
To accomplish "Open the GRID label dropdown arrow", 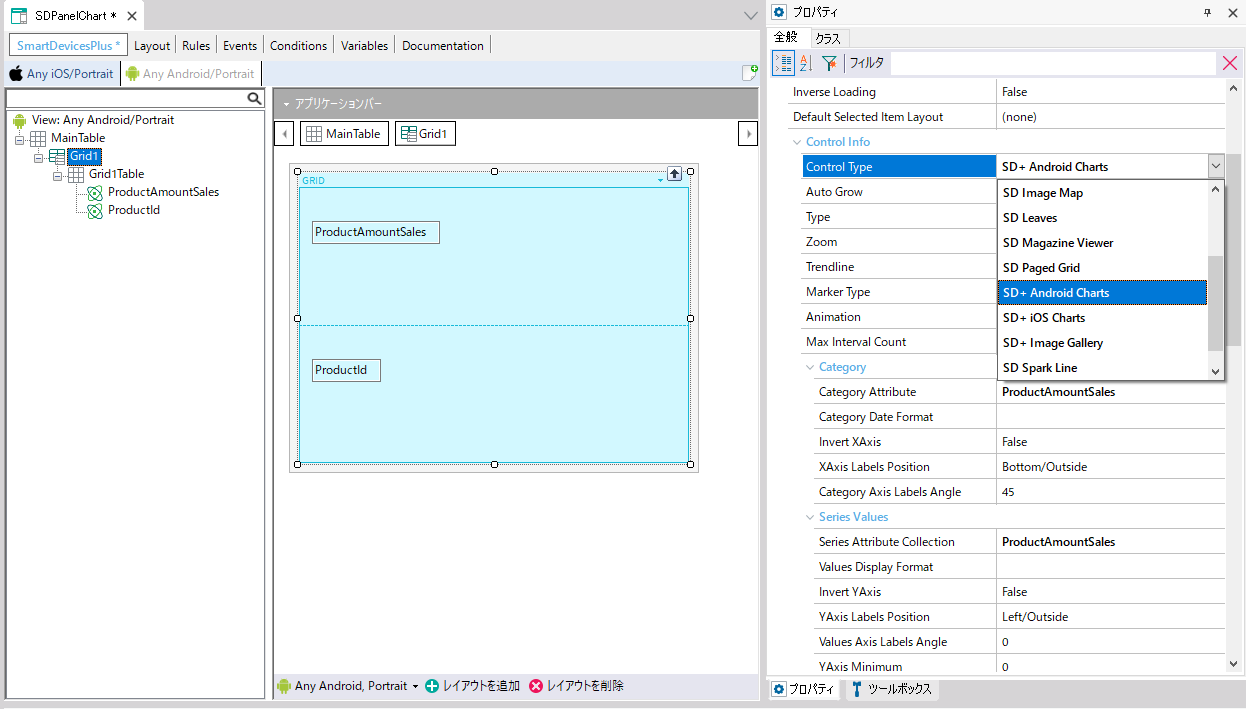I will click(660, 180).
